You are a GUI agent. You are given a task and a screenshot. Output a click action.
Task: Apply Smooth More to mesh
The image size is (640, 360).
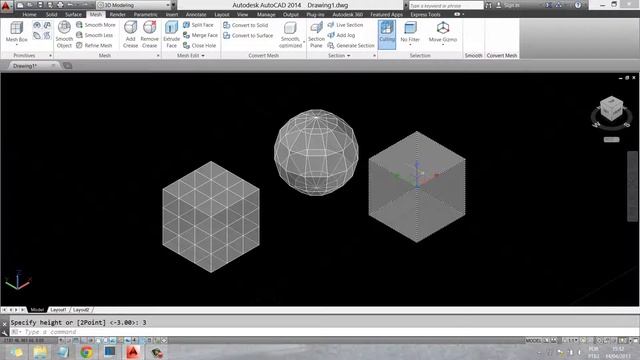coord(96,25)
